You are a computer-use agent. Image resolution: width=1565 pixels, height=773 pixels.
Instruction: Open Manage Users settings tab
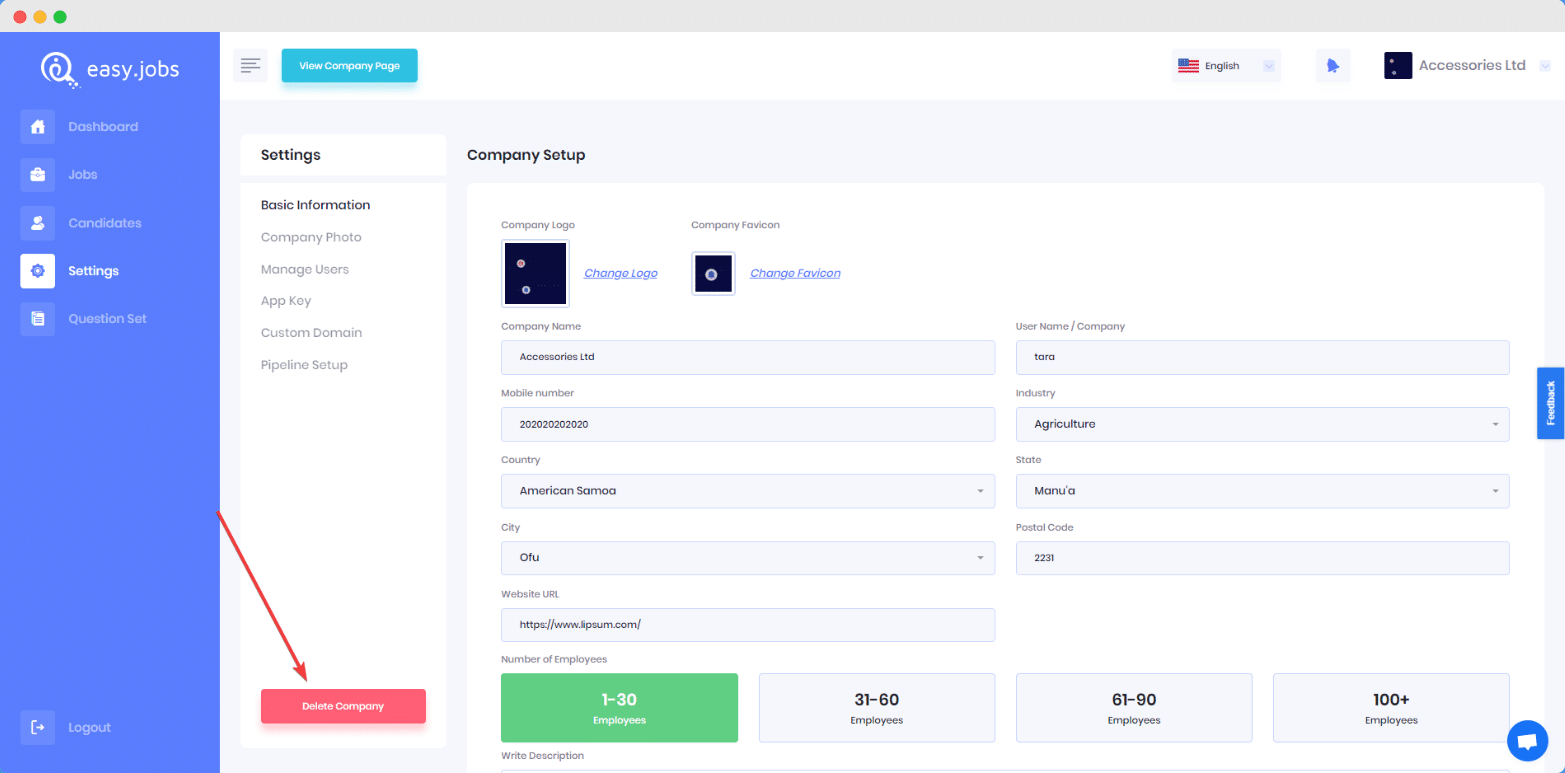tap(305, 269)
